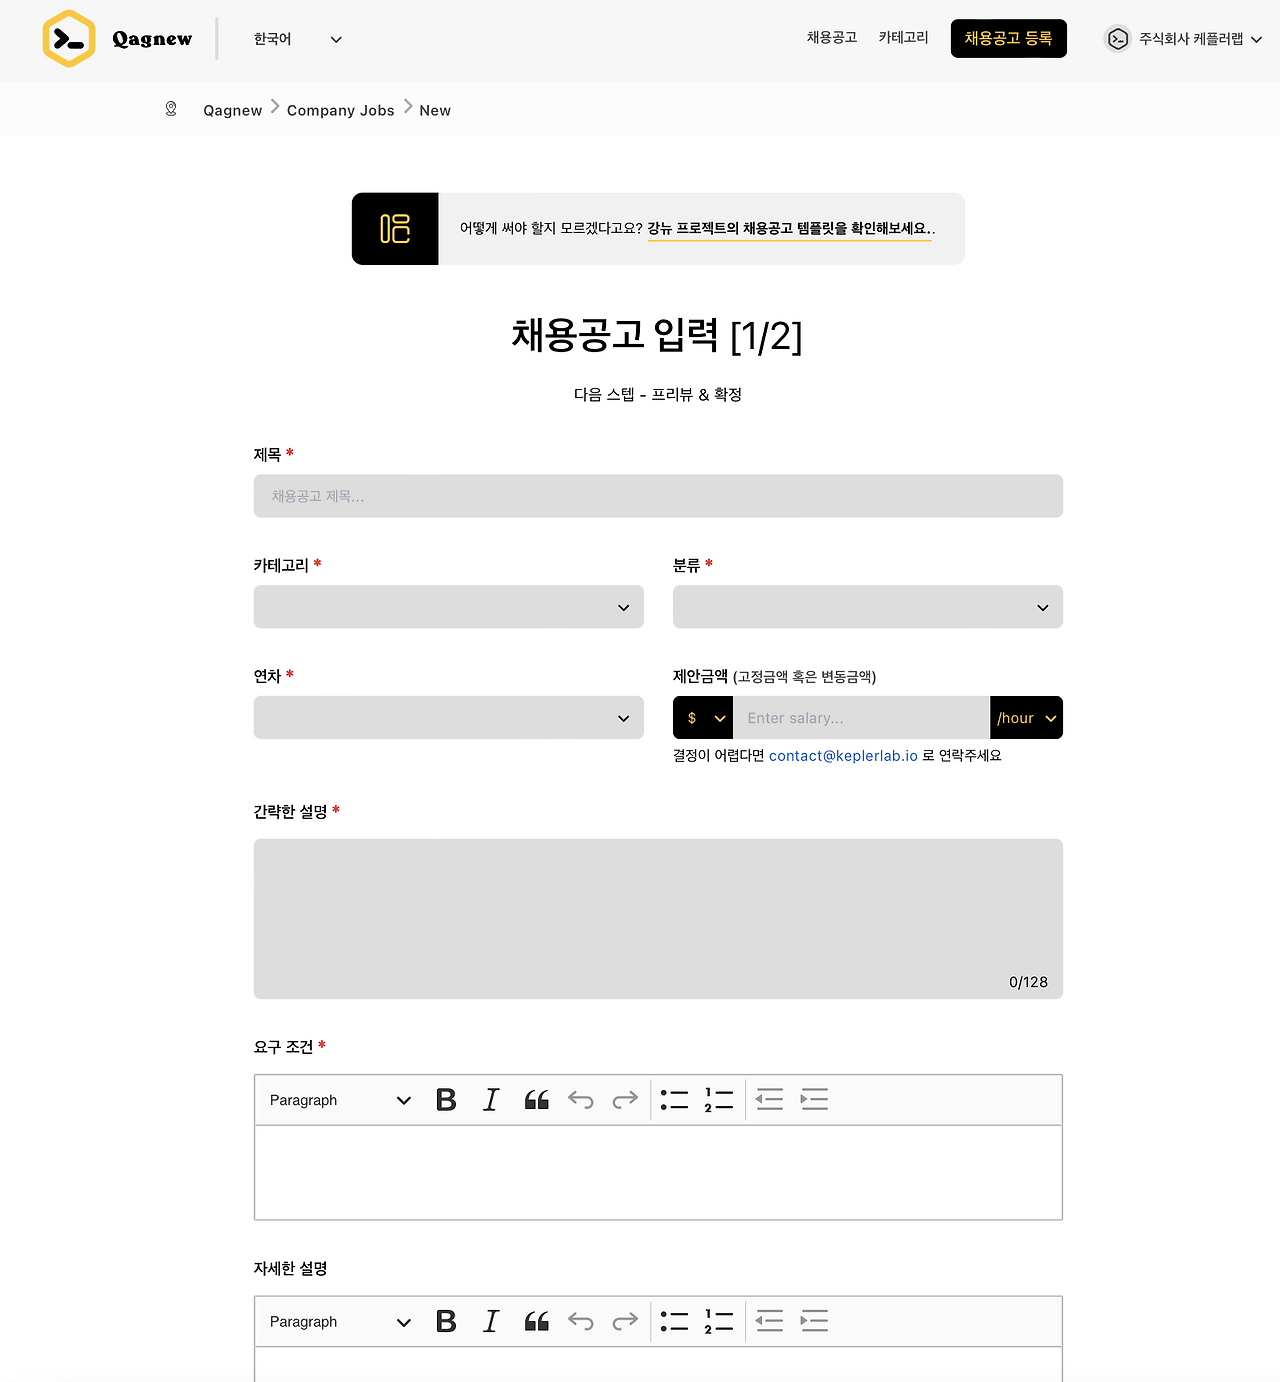Image resolution: width=1280 pixels, height=1382 pixels.
Task: Click the Enter salary input field
Action: click(862, 717)
